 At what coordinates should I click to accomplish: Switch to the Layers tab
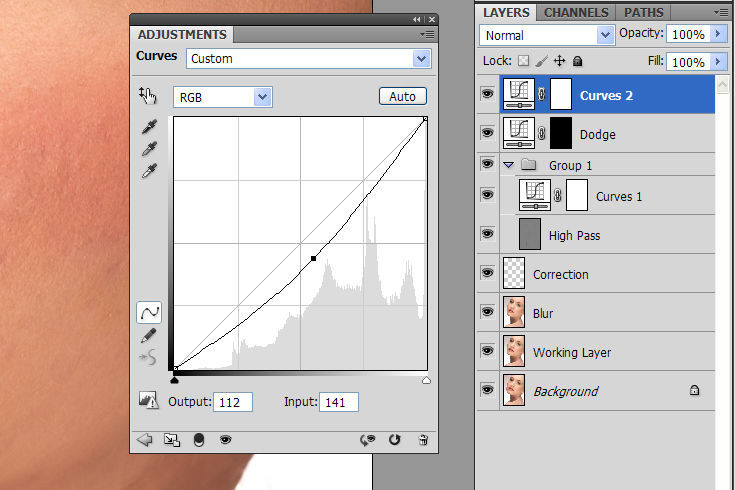click(506, 13)
